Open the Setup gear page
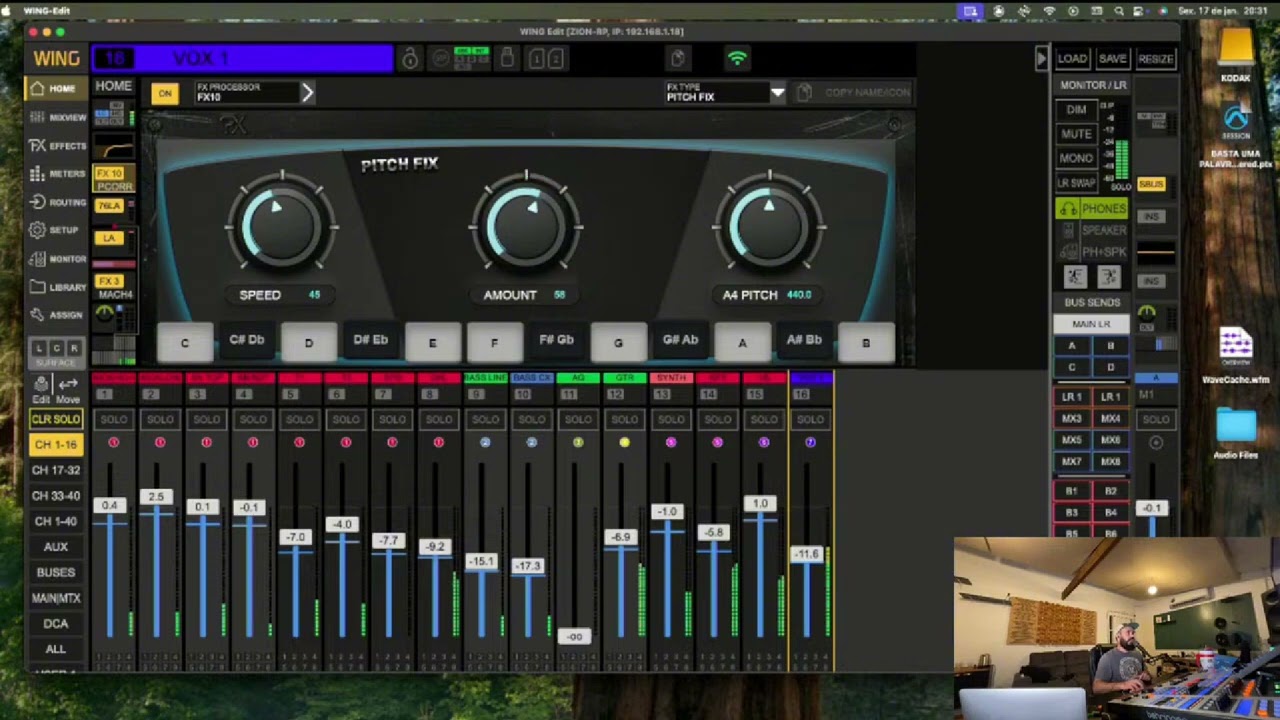This screenshot has width=1280, height=720. (55, 229)
